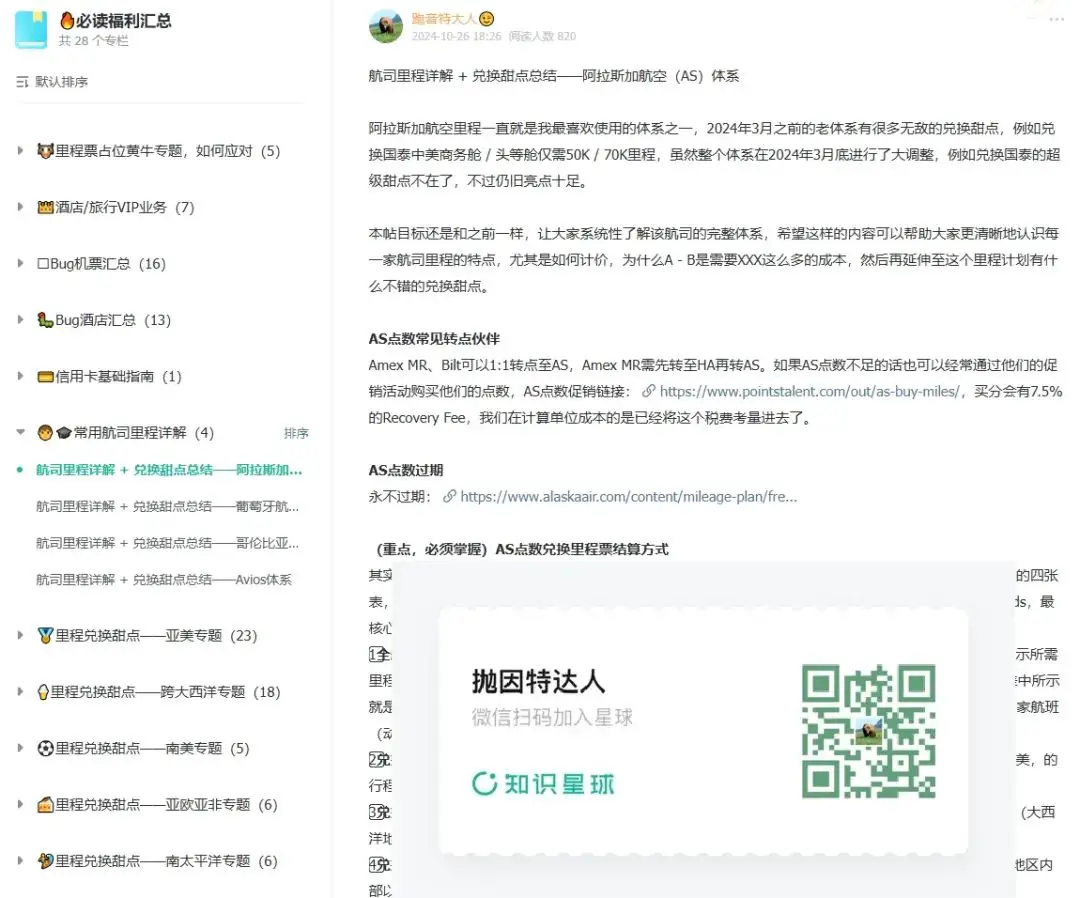This screenshot has height=898, width=1080.
Task: Click the 排序 button next to 常用航司里程详解
Action: pos(298,432)
